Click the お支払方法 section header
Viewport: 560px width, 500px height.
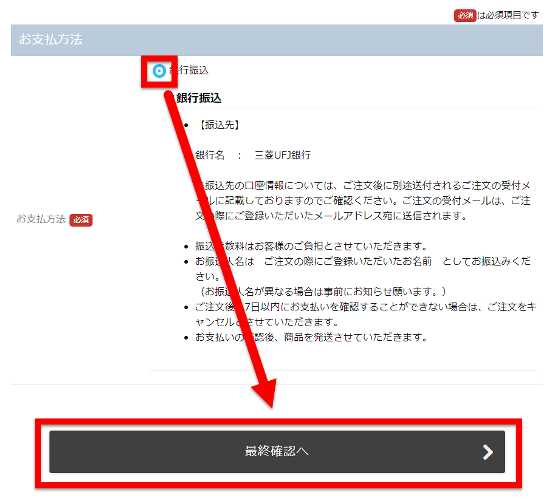tap(277, 40)
